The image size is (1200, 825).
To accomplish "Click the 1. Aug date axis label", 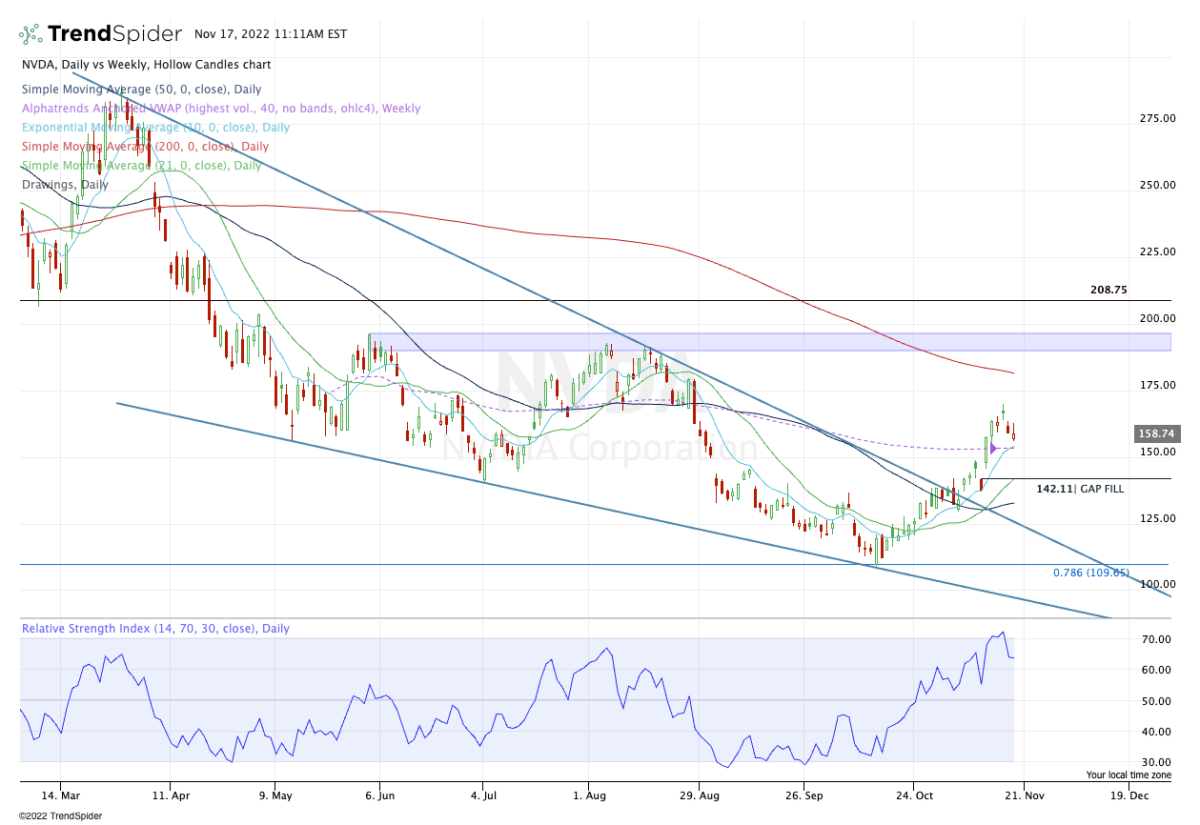I will tap(588, 797).
